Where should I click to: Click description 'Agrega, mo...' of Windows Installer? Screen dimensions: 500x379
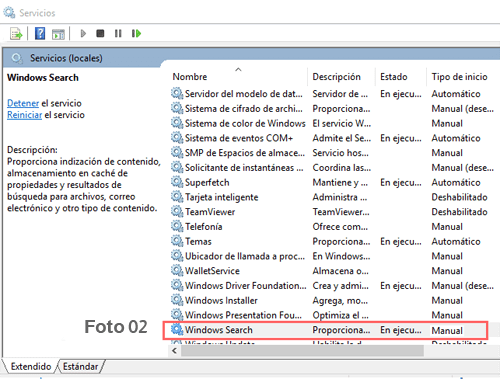point(340,301)
